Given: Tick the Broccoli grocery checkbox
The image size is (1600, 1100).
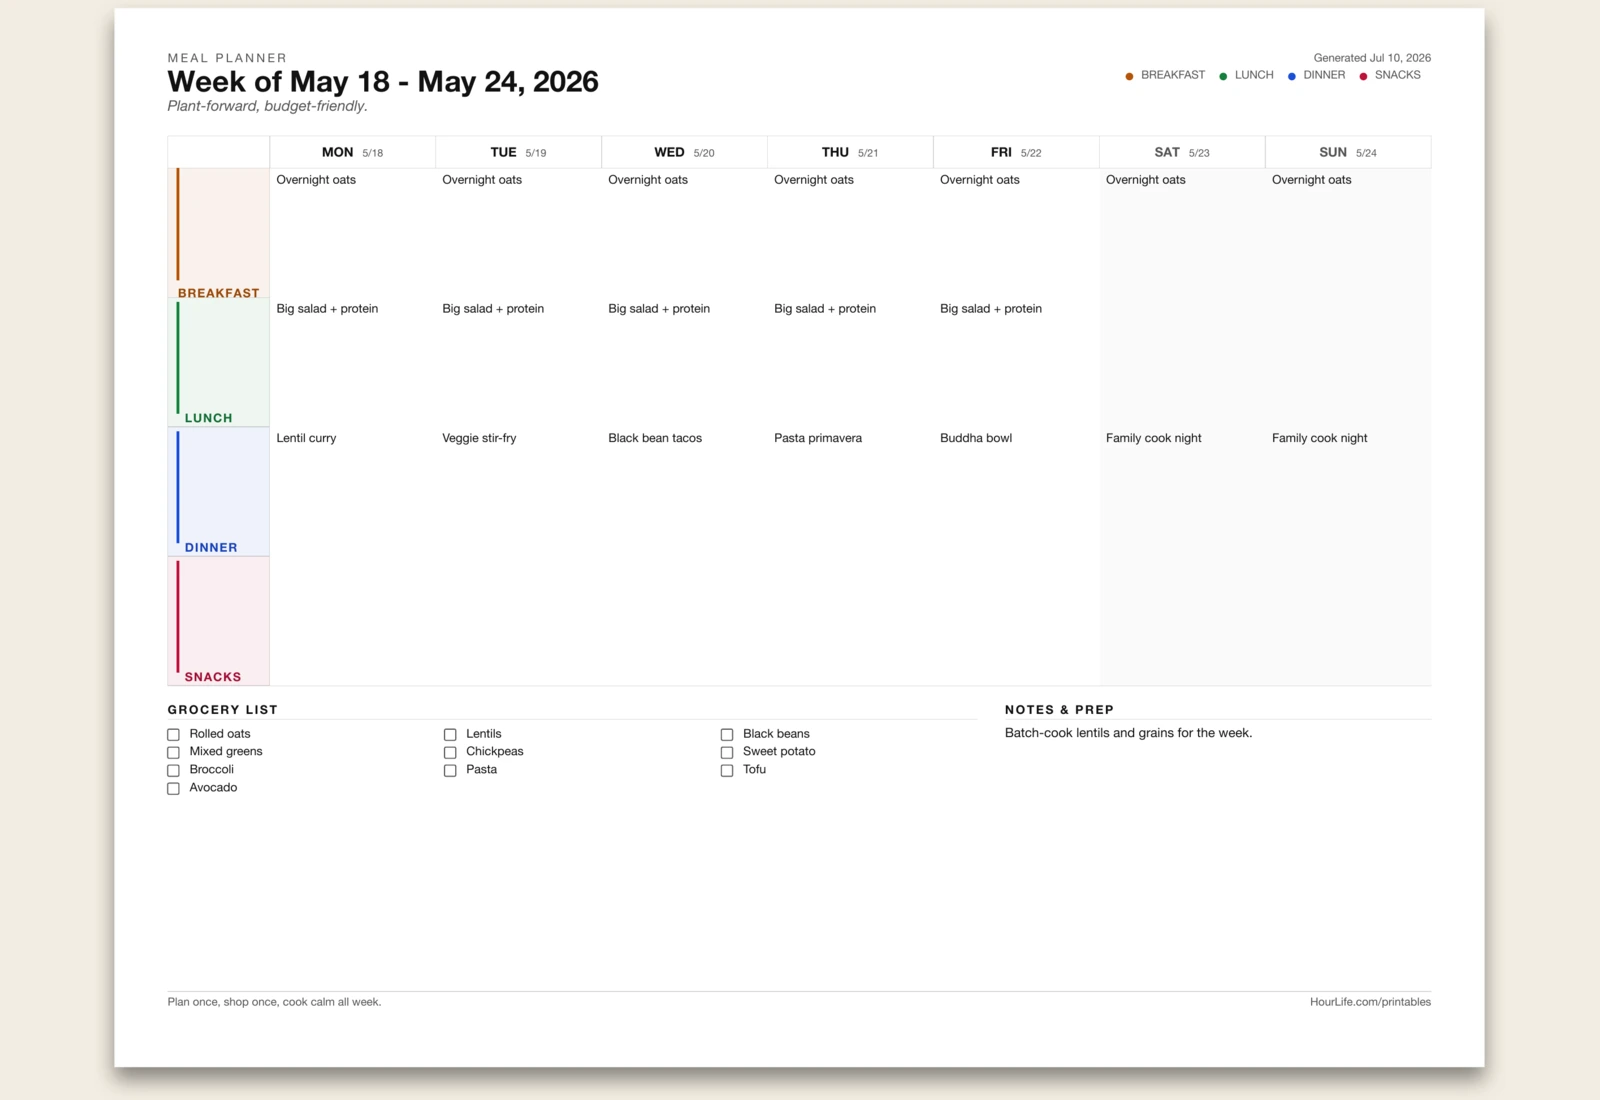Looking at the screenshot, I should [x=173, y=770].
